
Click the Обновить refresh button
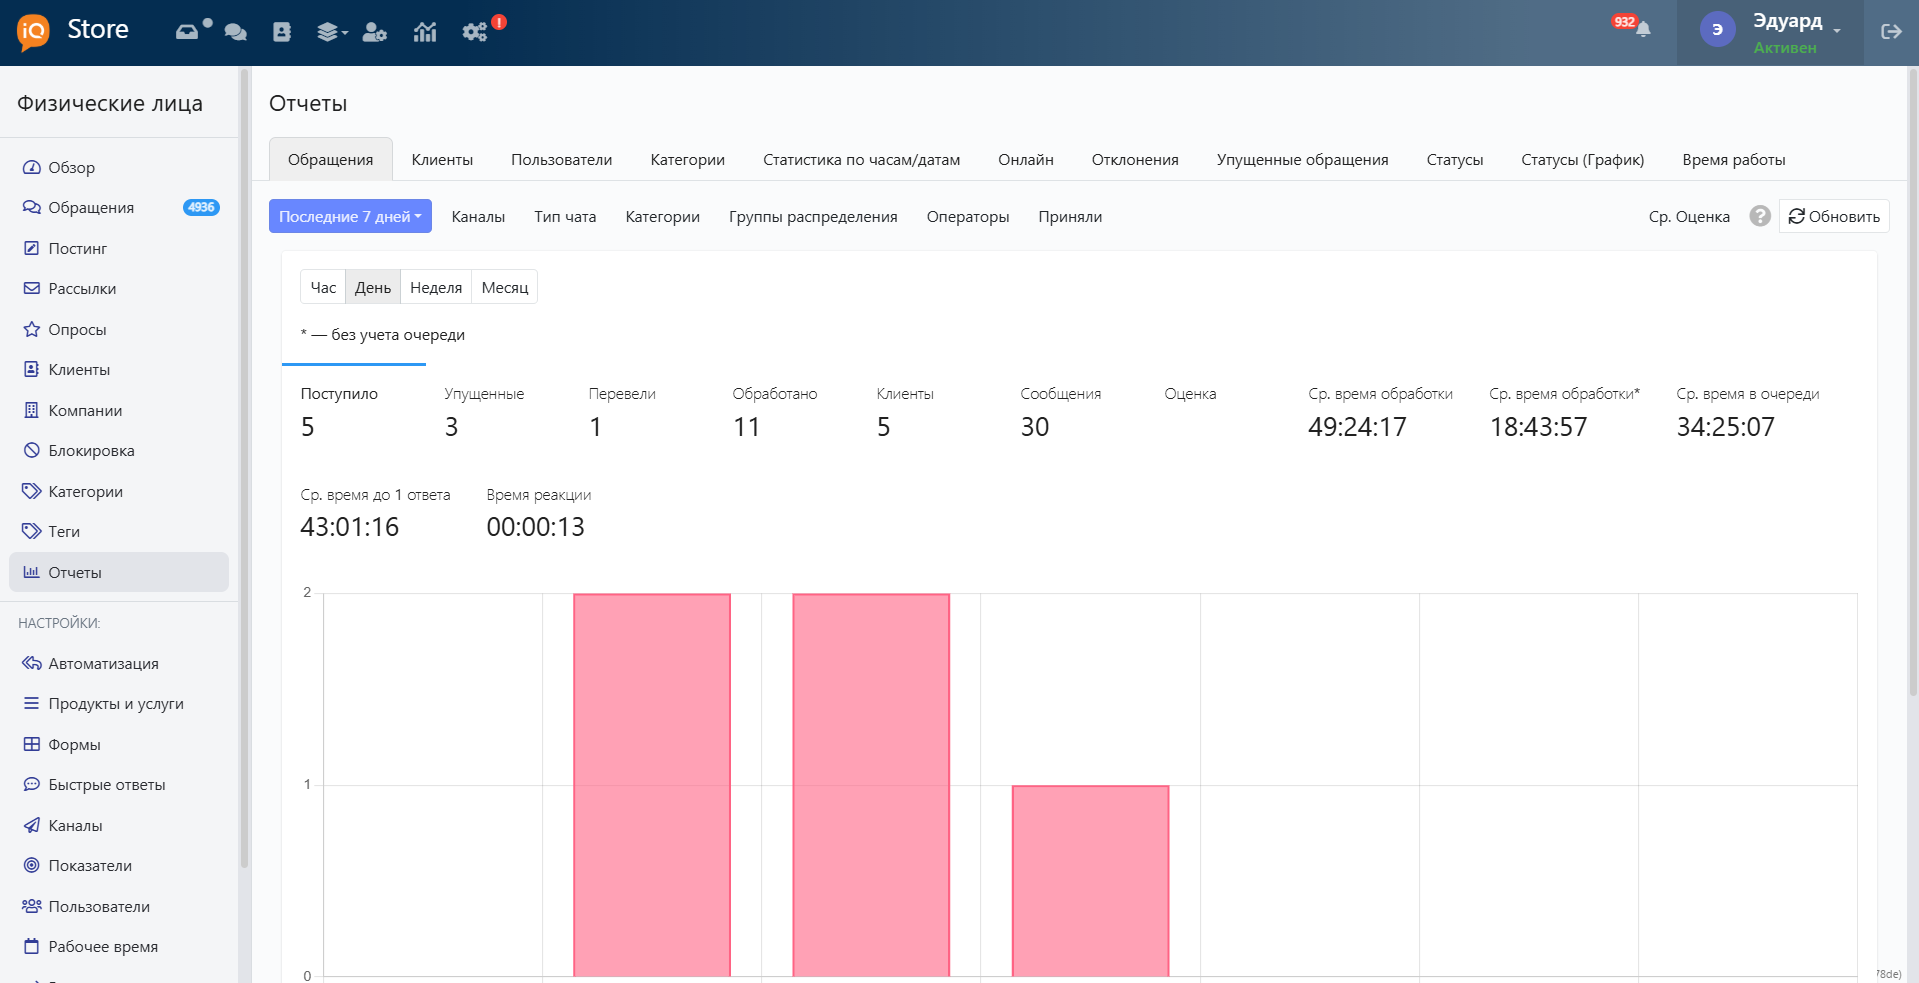coord(1834,216)
